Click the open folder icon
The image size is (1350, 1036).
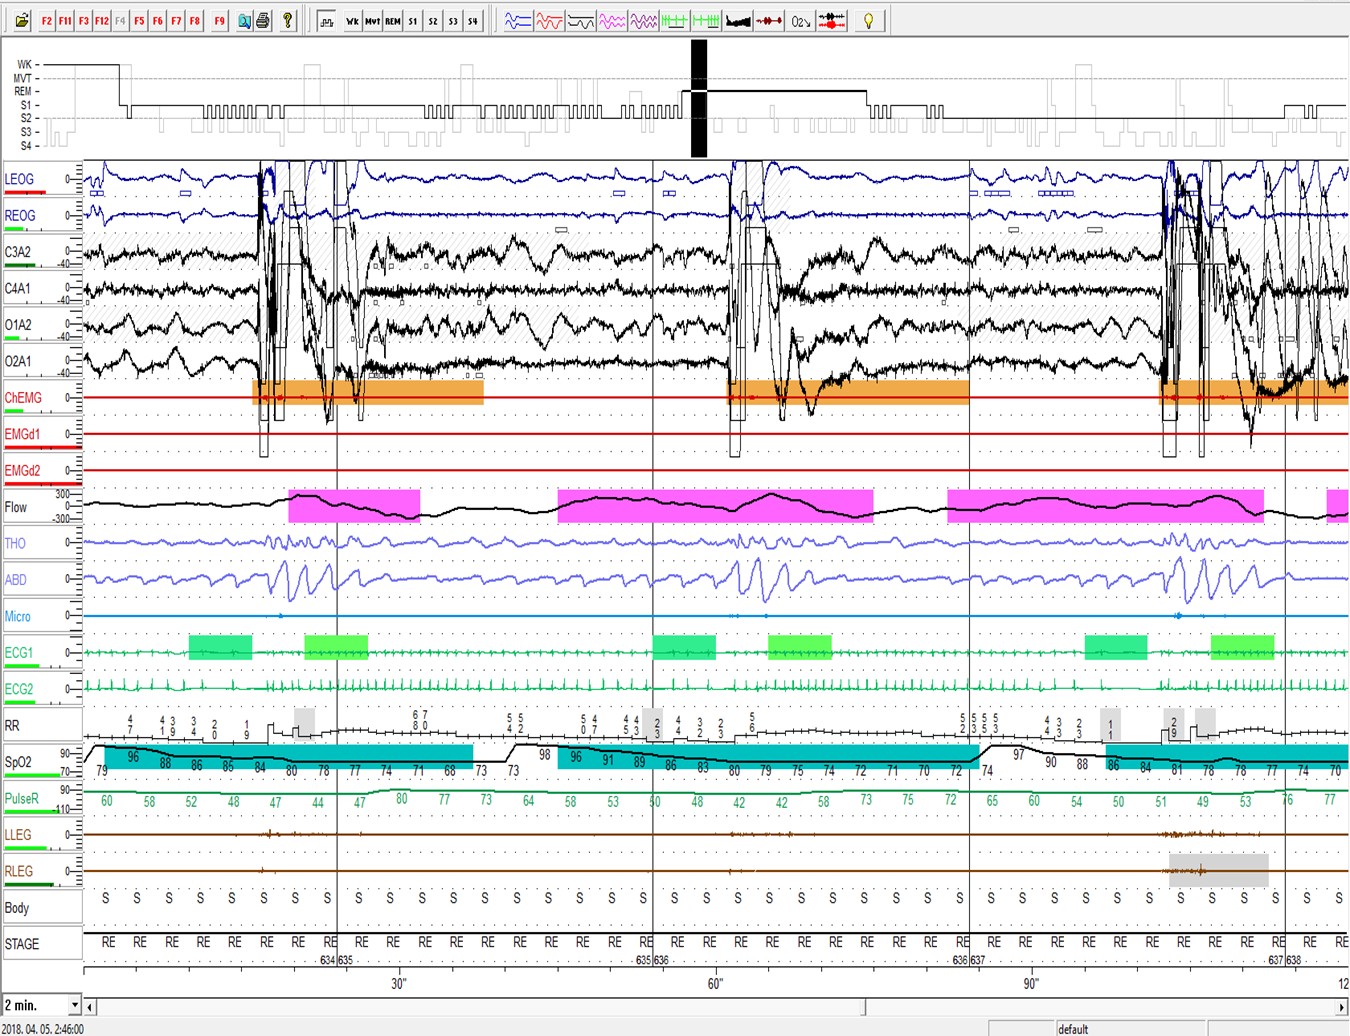21,20
